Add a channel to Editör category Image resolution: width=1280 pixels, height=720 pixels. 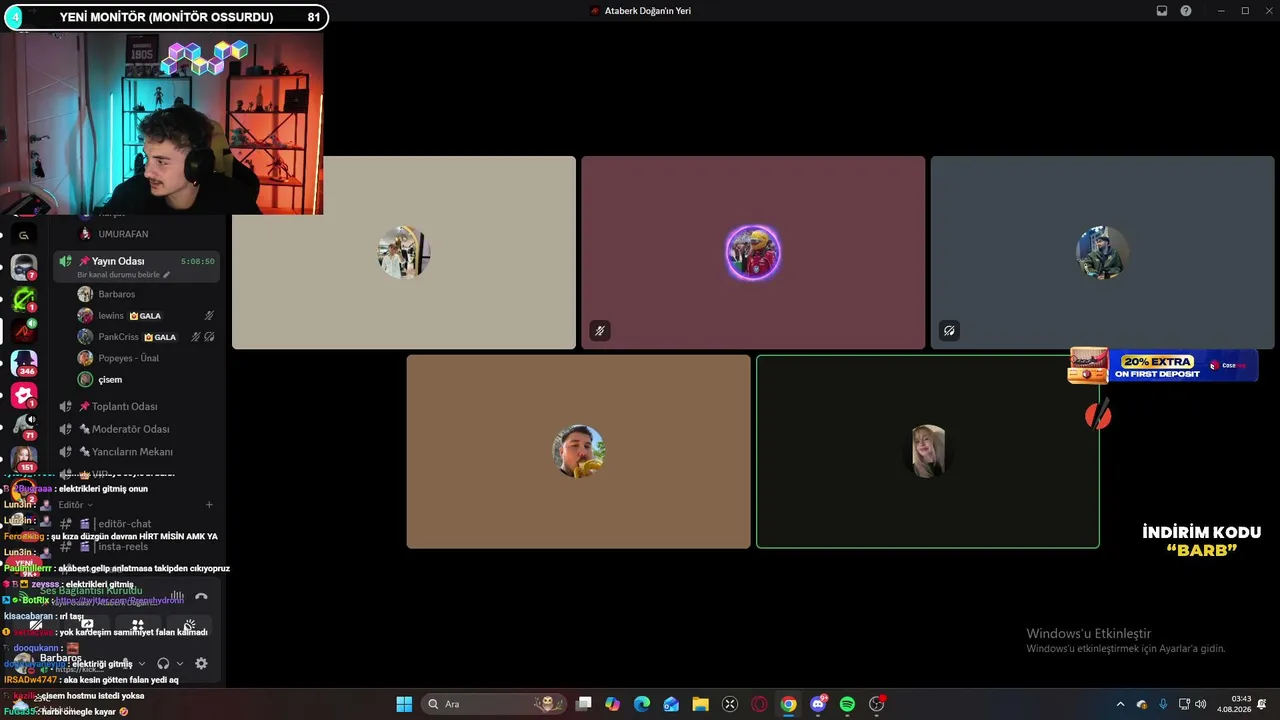tap(209, 505)
